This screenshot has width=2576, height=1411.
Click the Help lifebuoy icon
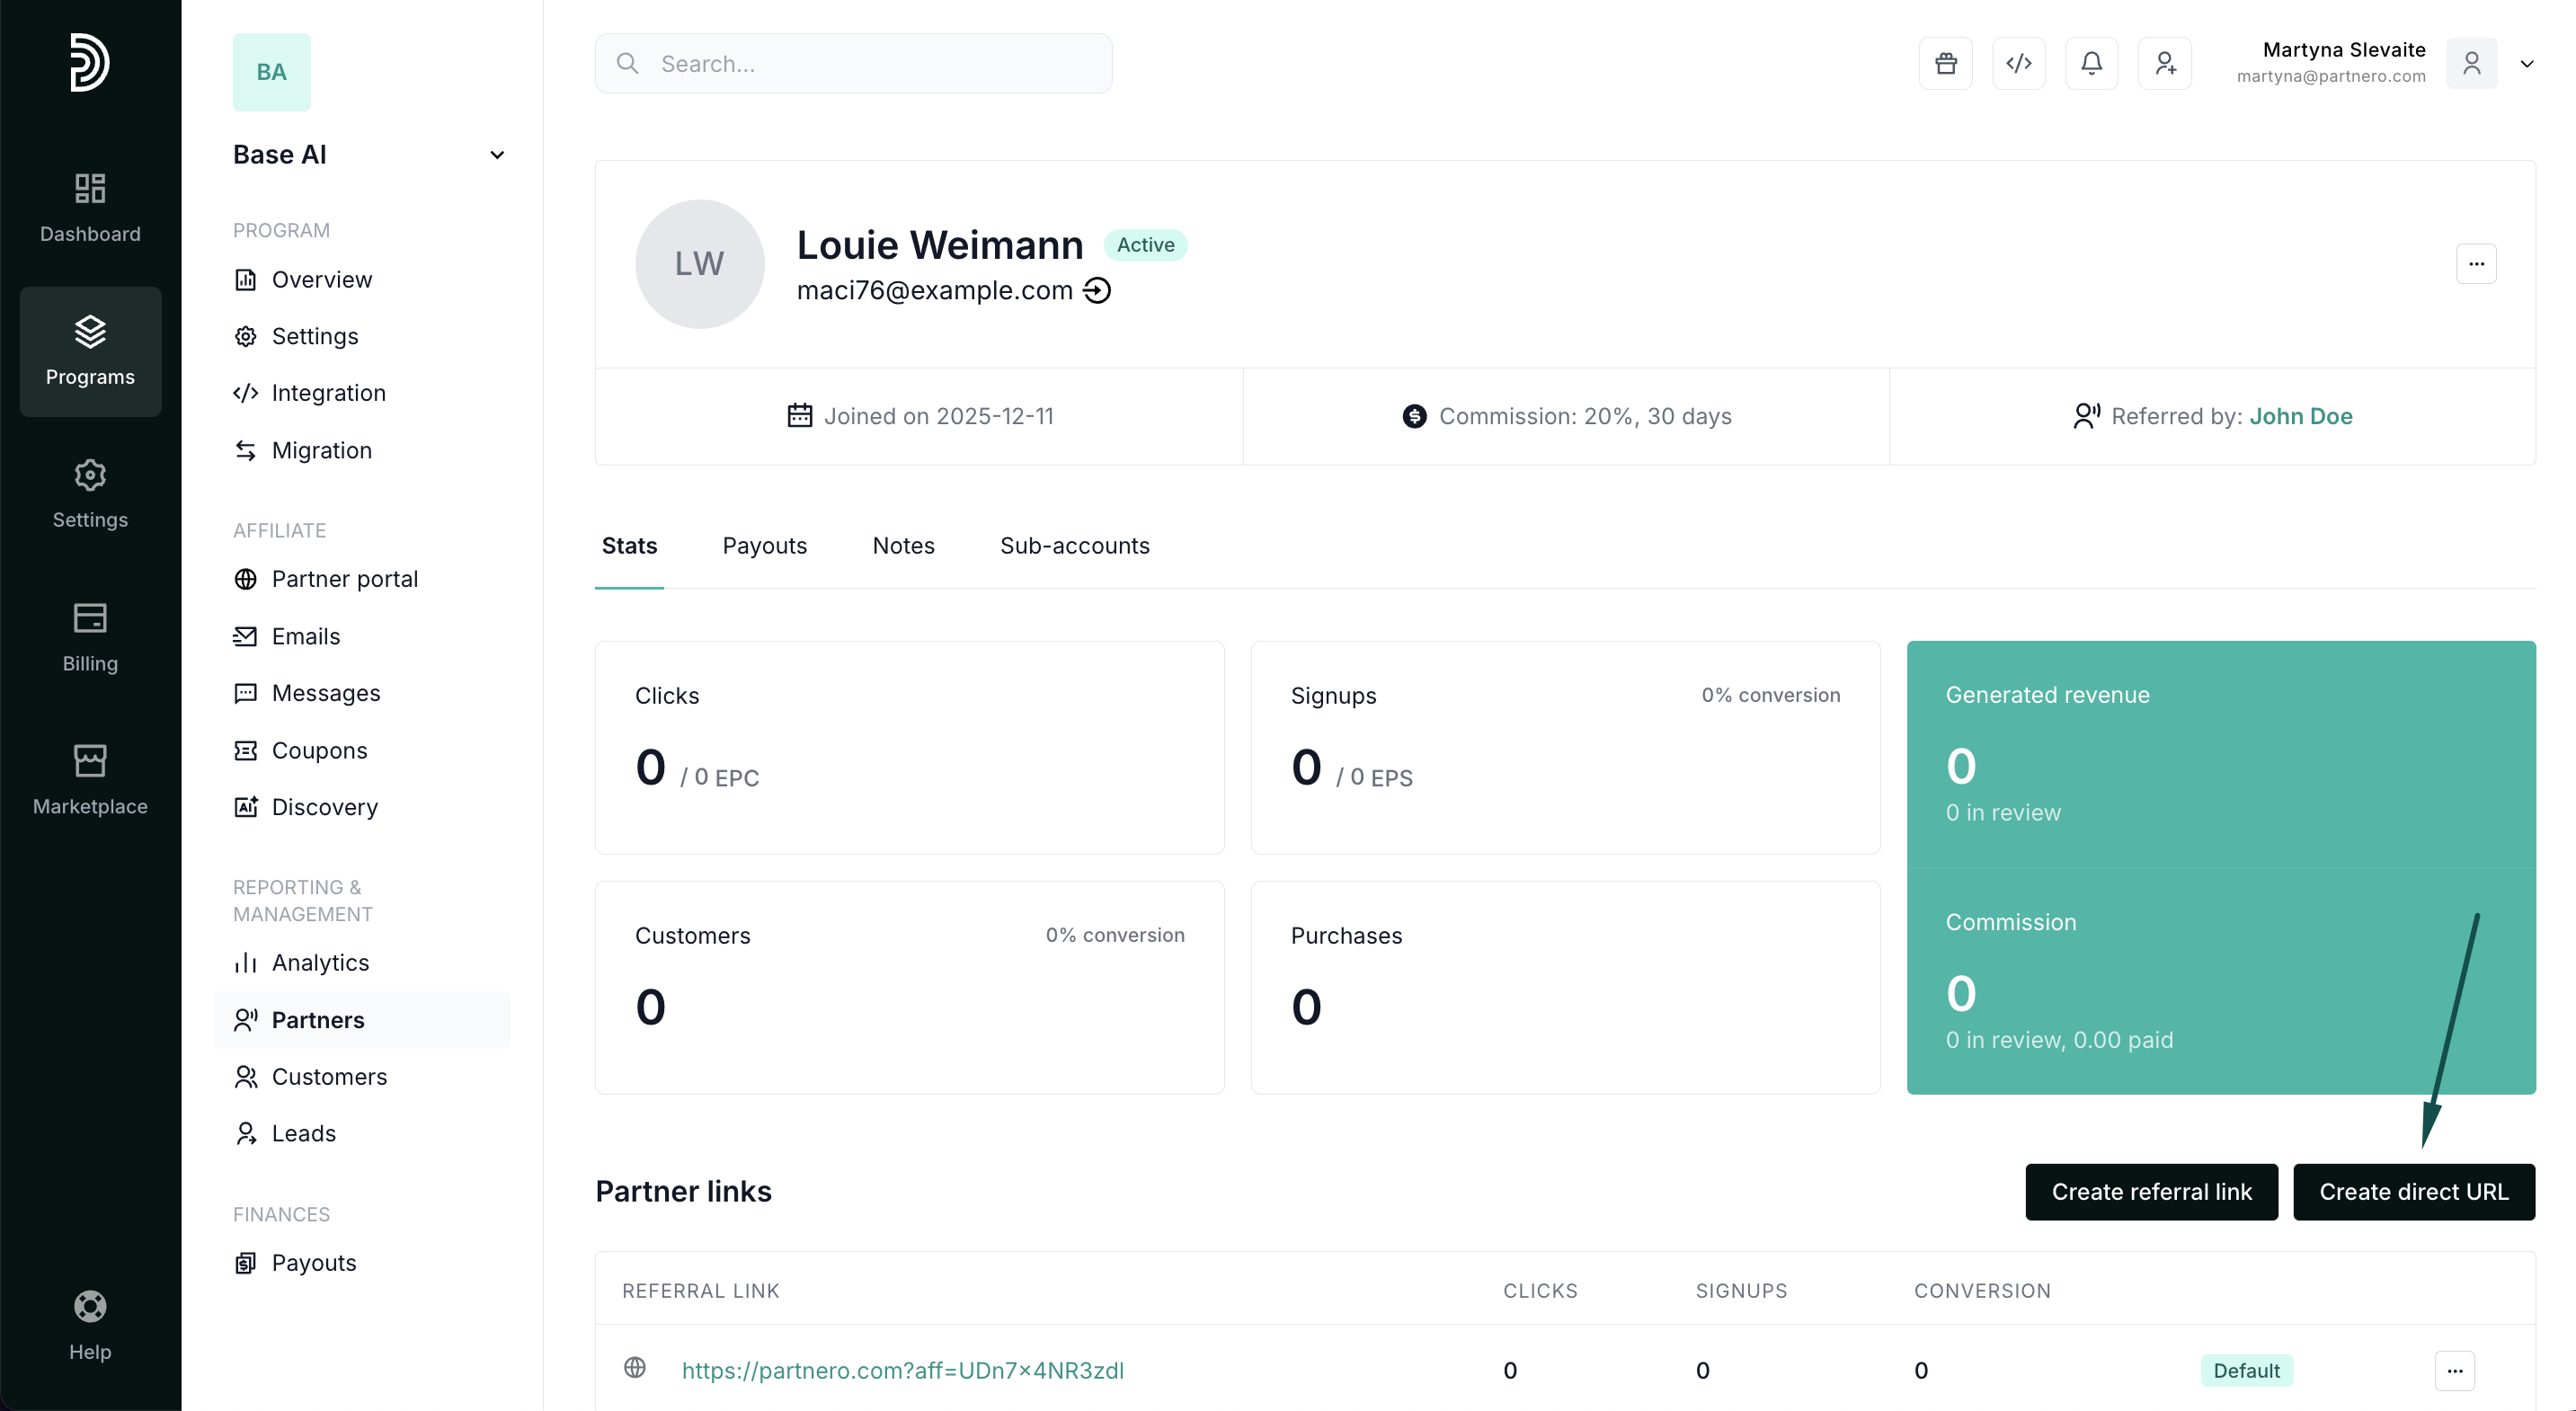point(90,1306)
